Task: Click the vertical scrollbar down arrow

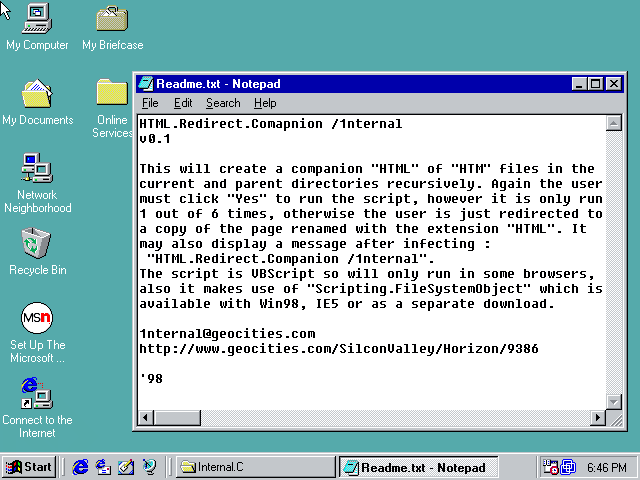Action: (613, 402)
